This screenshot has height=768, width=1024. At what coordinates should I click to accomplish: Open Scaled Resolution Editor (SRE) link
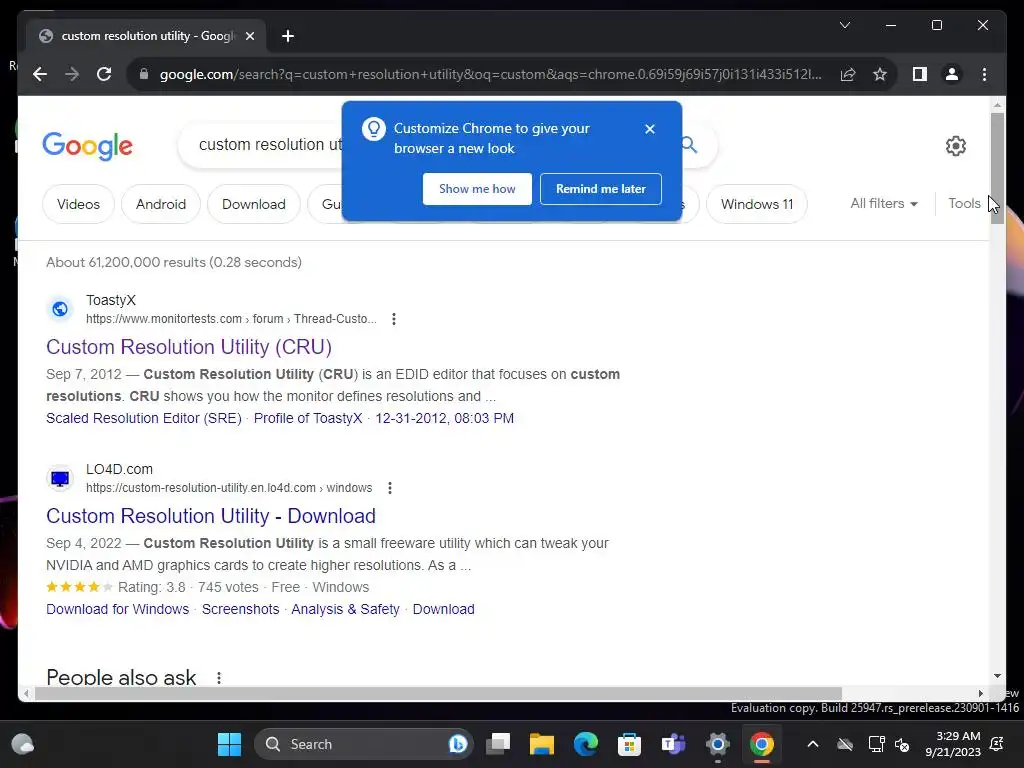(x=144, y=418)
